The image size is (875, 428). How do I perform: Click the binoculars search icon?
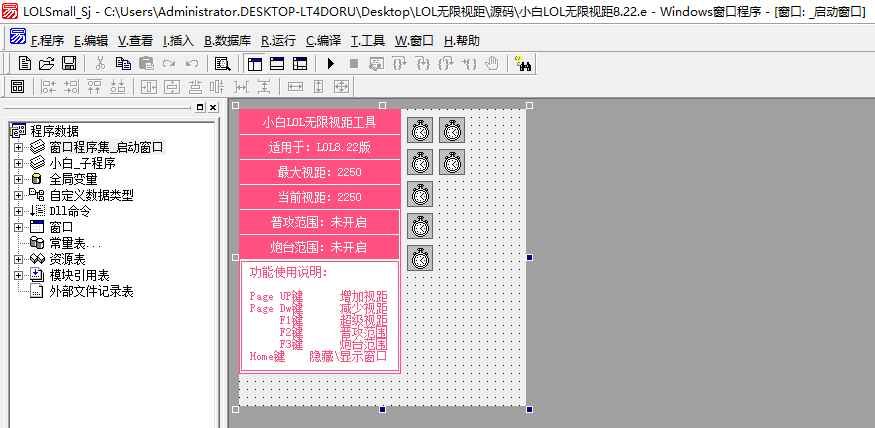tap(523, 63)
